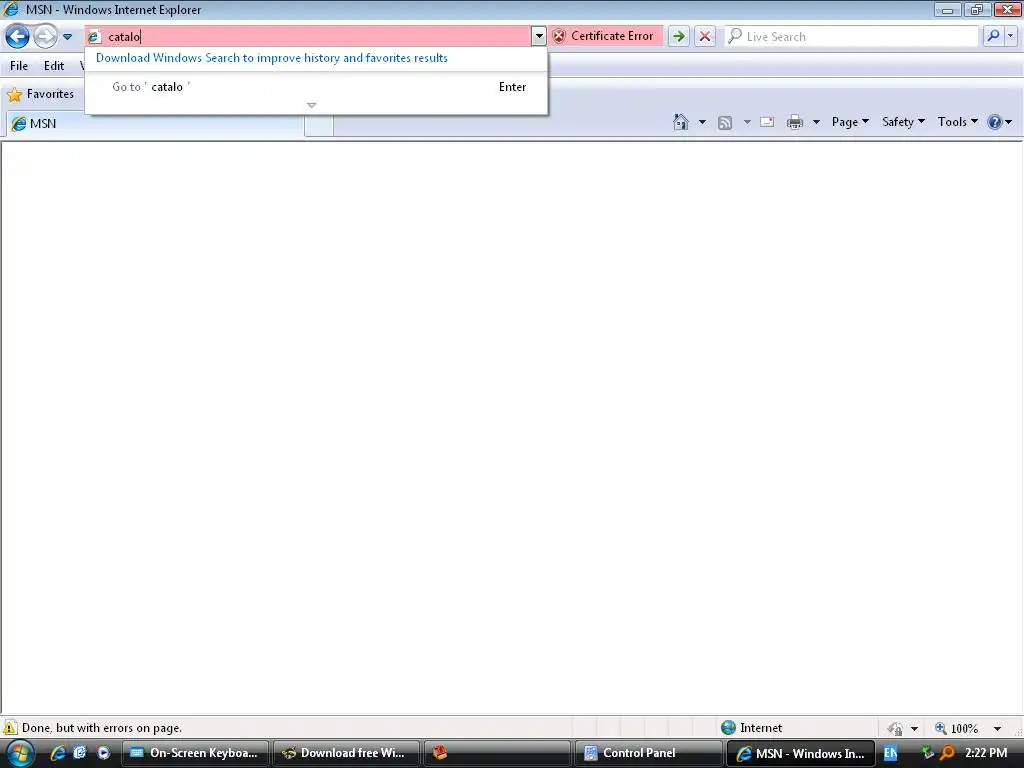Open a new blank tab
Image resolution: width=1024 pixels, height=768 pixels.
coord(319,126)
